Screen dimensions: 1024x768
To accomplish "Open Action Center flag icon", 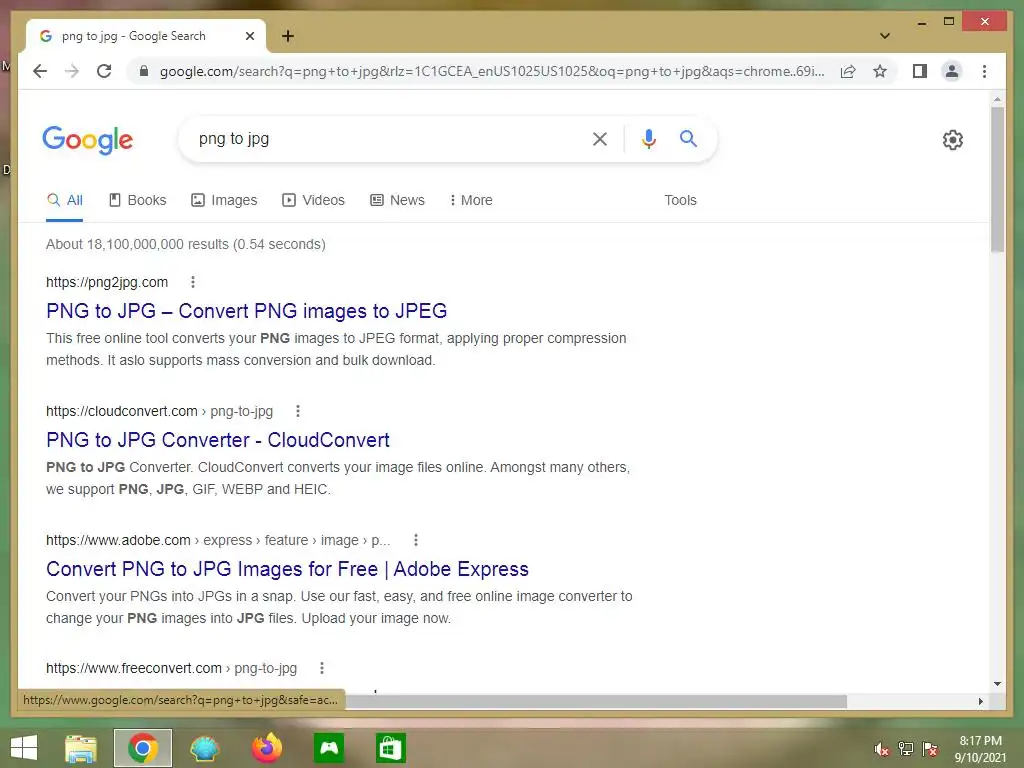I will coord(929,749).
